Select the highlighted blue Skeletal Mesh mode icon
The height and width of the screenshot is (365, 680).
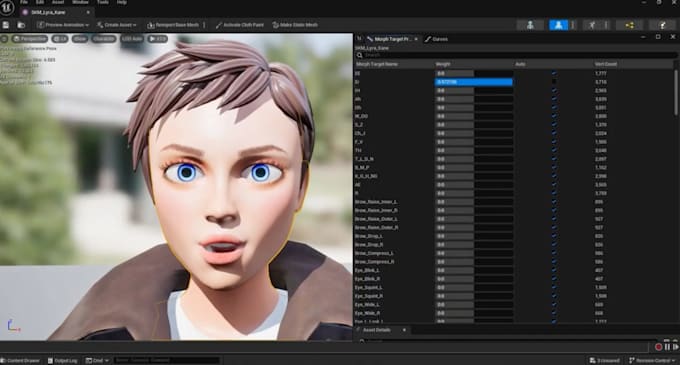click(x=558, y=25)
